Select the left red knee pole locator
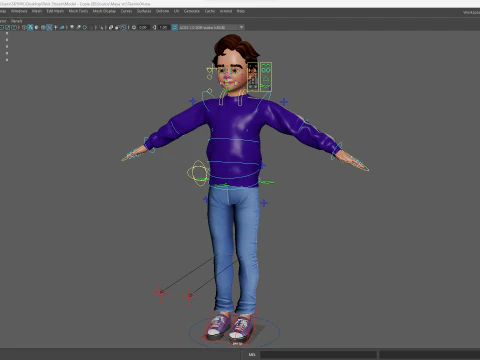480x360 pixels. click(160, 293)
